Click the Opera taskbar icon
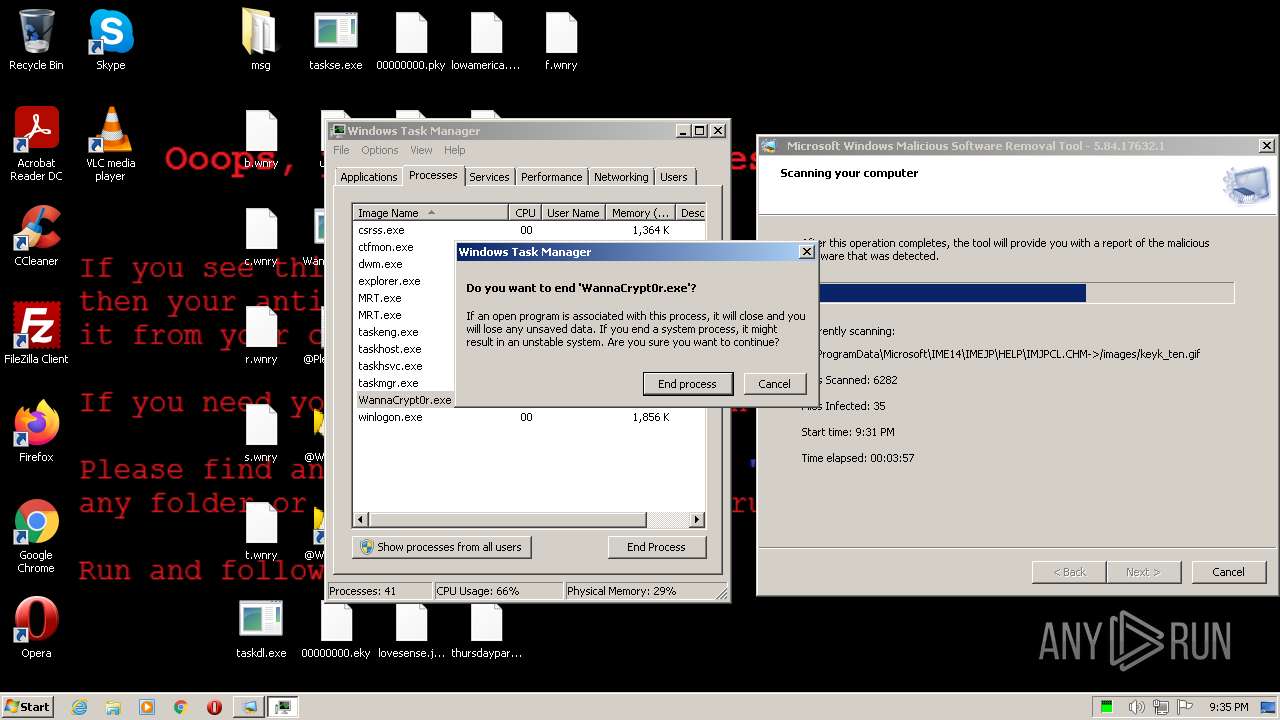Image resolution: width=1280 pixels, height=720 pixels. pos(214,707)
